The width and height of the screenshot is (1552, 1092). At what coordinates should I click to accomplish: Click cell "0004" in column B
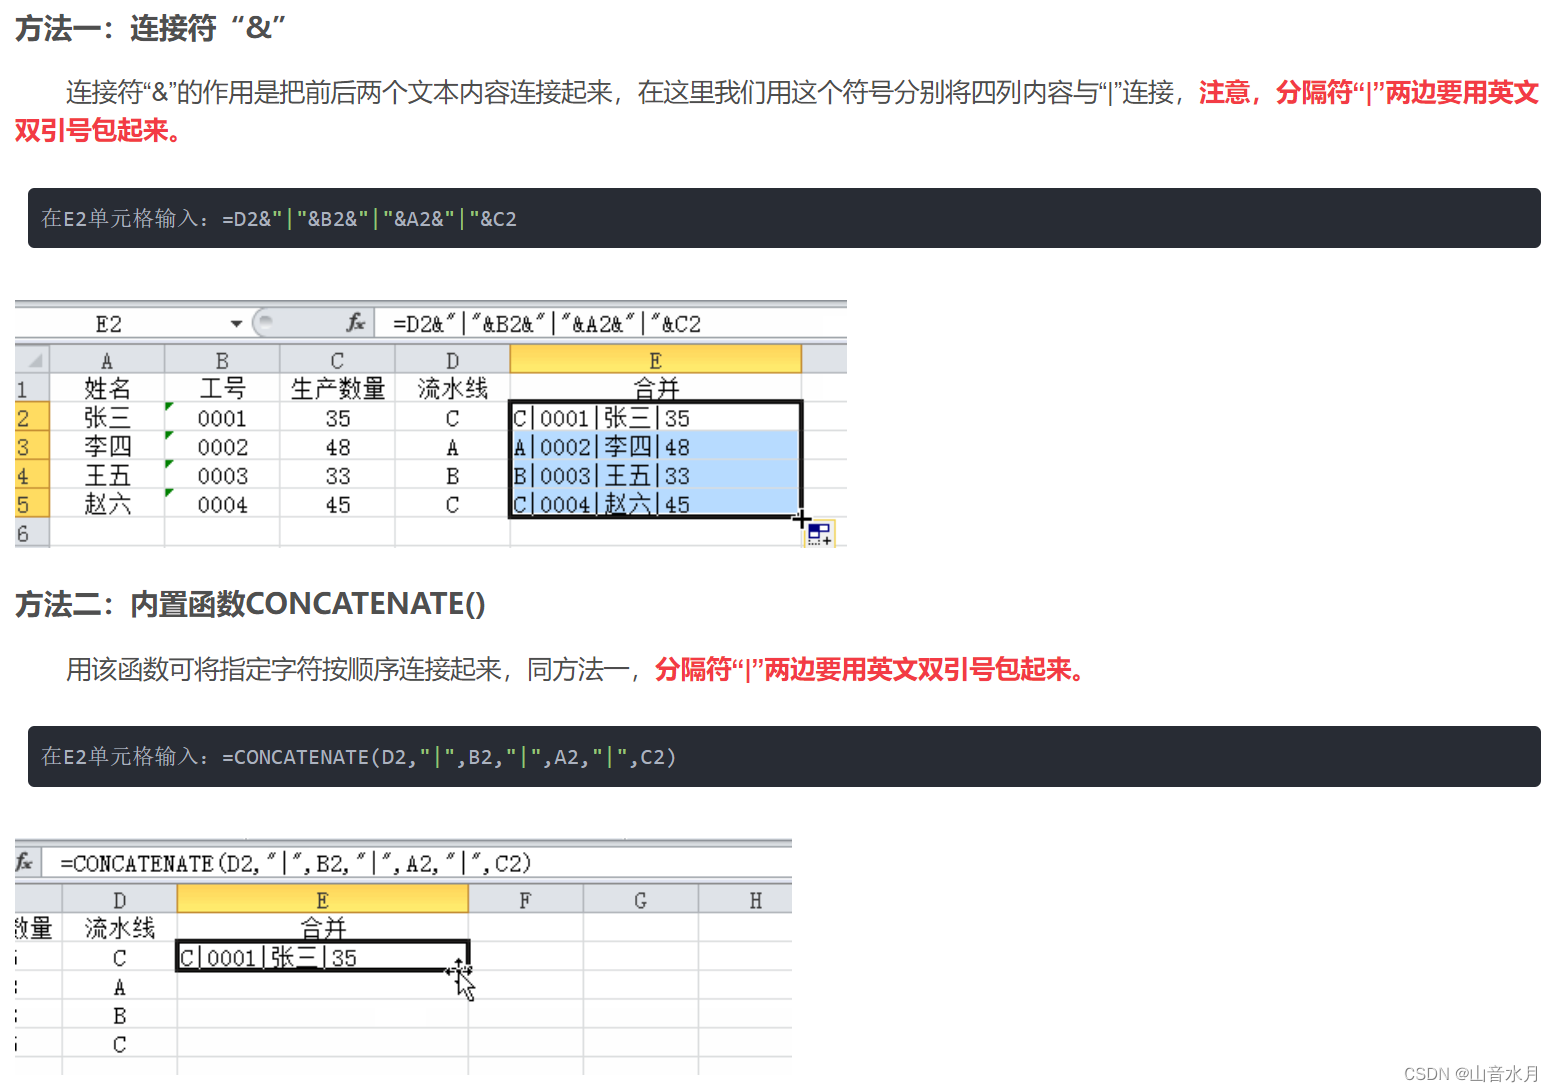[222, 504]
